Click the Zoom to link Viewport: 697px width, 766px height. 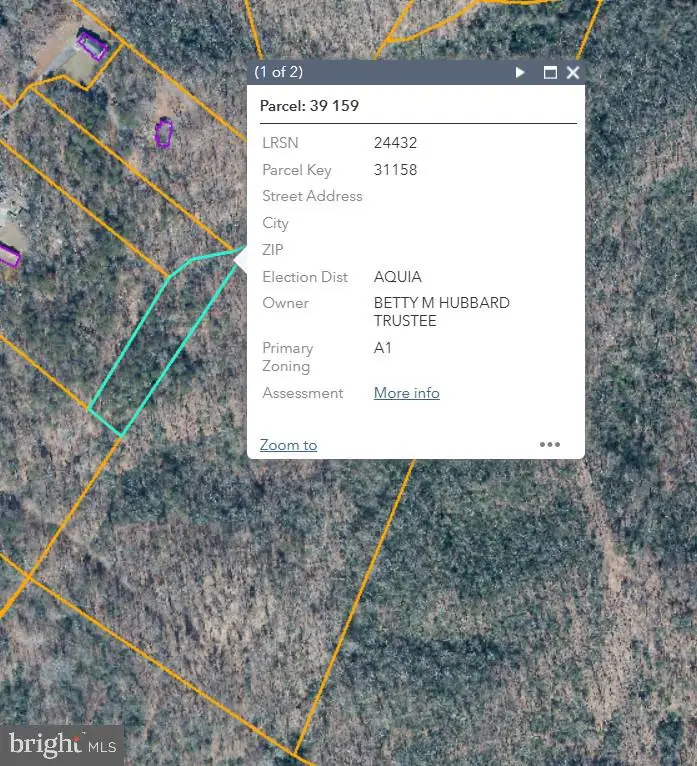click(x=288, y=445)
